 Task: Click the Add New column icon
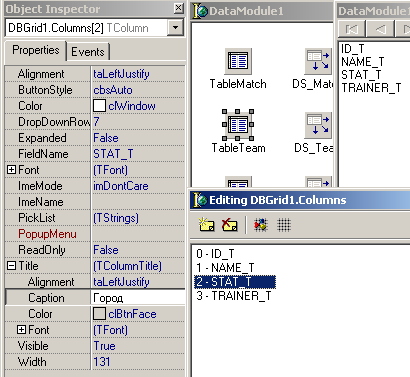point(206,225)
